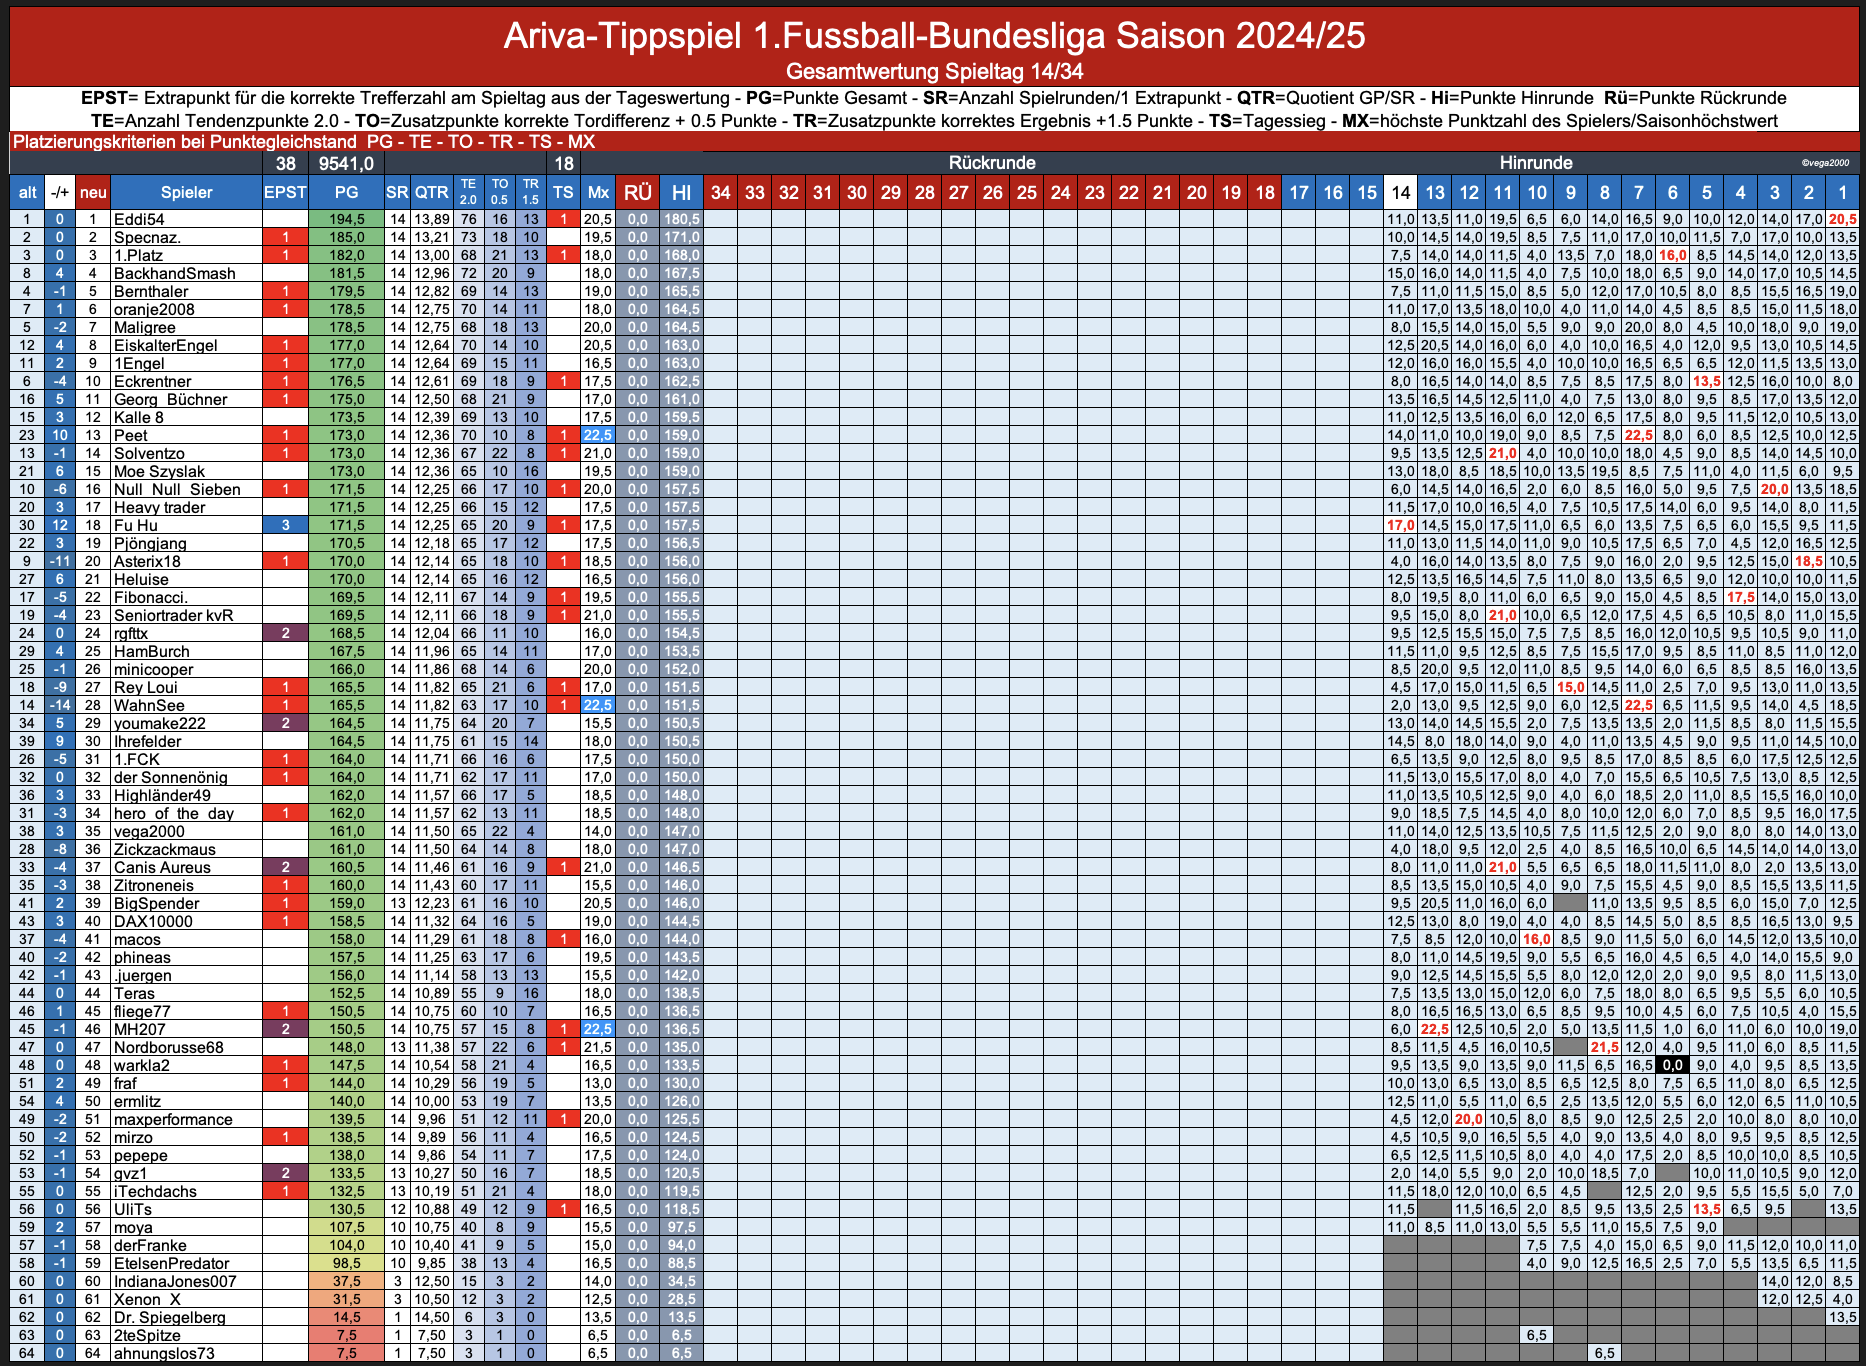Click the blue 'HI' column header
Image resolution: width=1866 pixels, height=1366 pixels.
681,192
